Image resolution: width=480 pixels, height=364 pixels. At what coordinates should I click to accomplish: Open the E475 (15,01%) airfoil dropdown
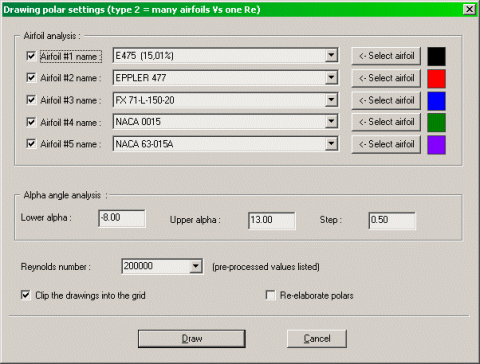coord(331,55)
